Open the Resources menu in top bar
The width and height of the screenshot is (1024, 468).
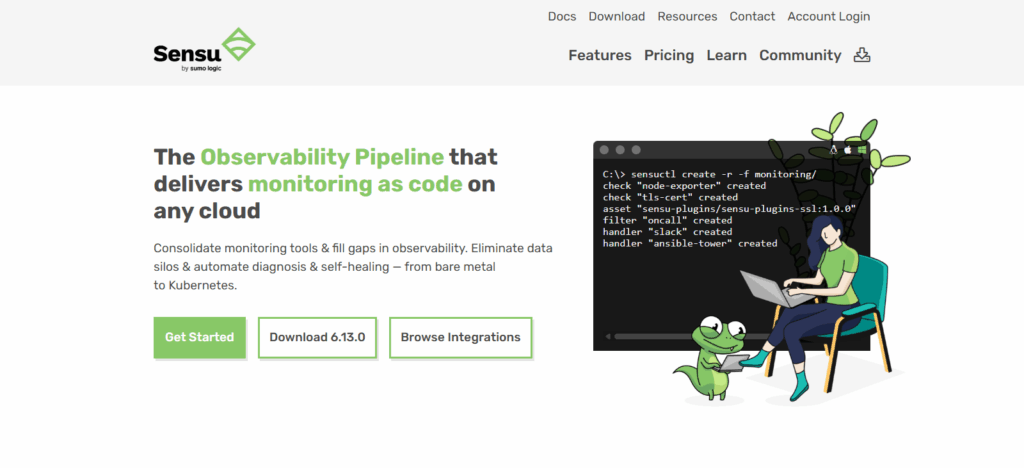(x=687, y=17)
